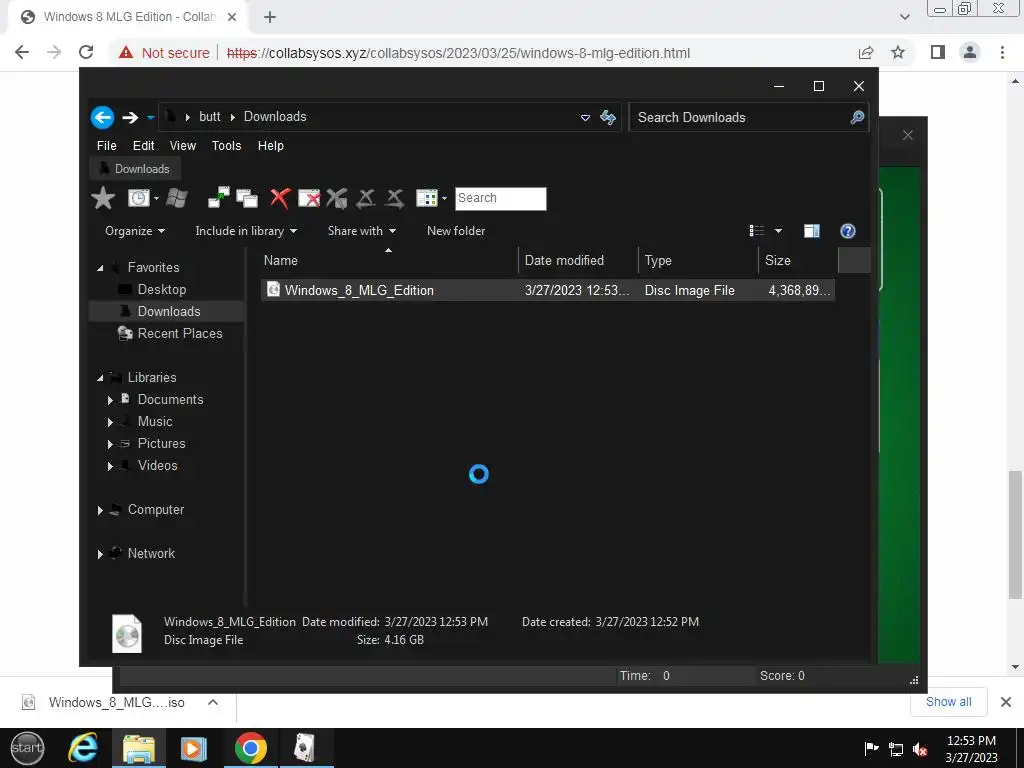This screenshot has height=768, width=1024.
Task: Open the address bar history dropdown
Action: pyautogui.click(x=585, y=118)
